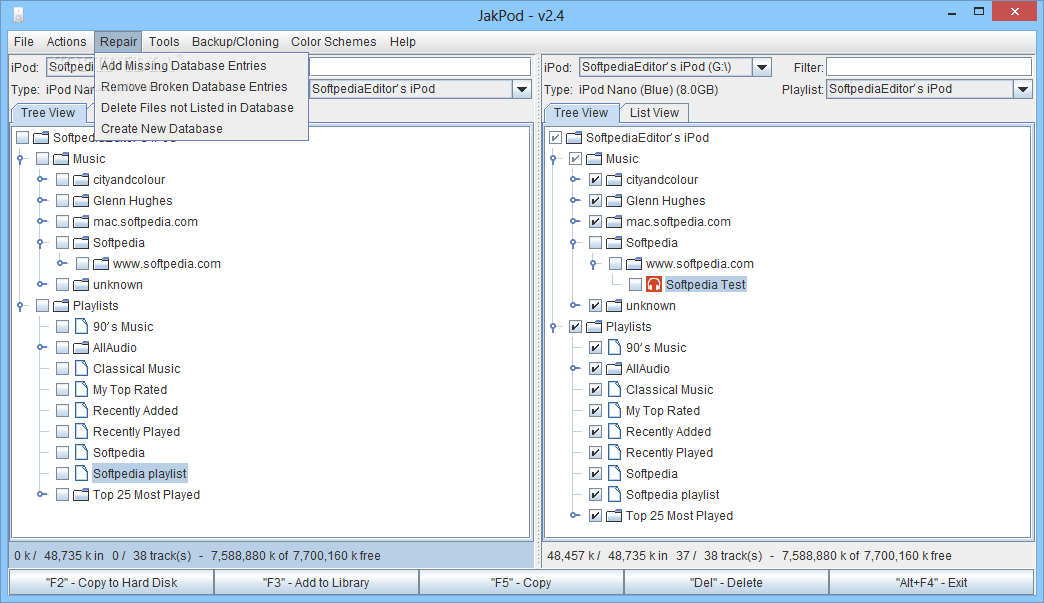This screenshot has width=1044, height=603.
Task: Check the Music checkbox in left tree
Action: [43, 159]
